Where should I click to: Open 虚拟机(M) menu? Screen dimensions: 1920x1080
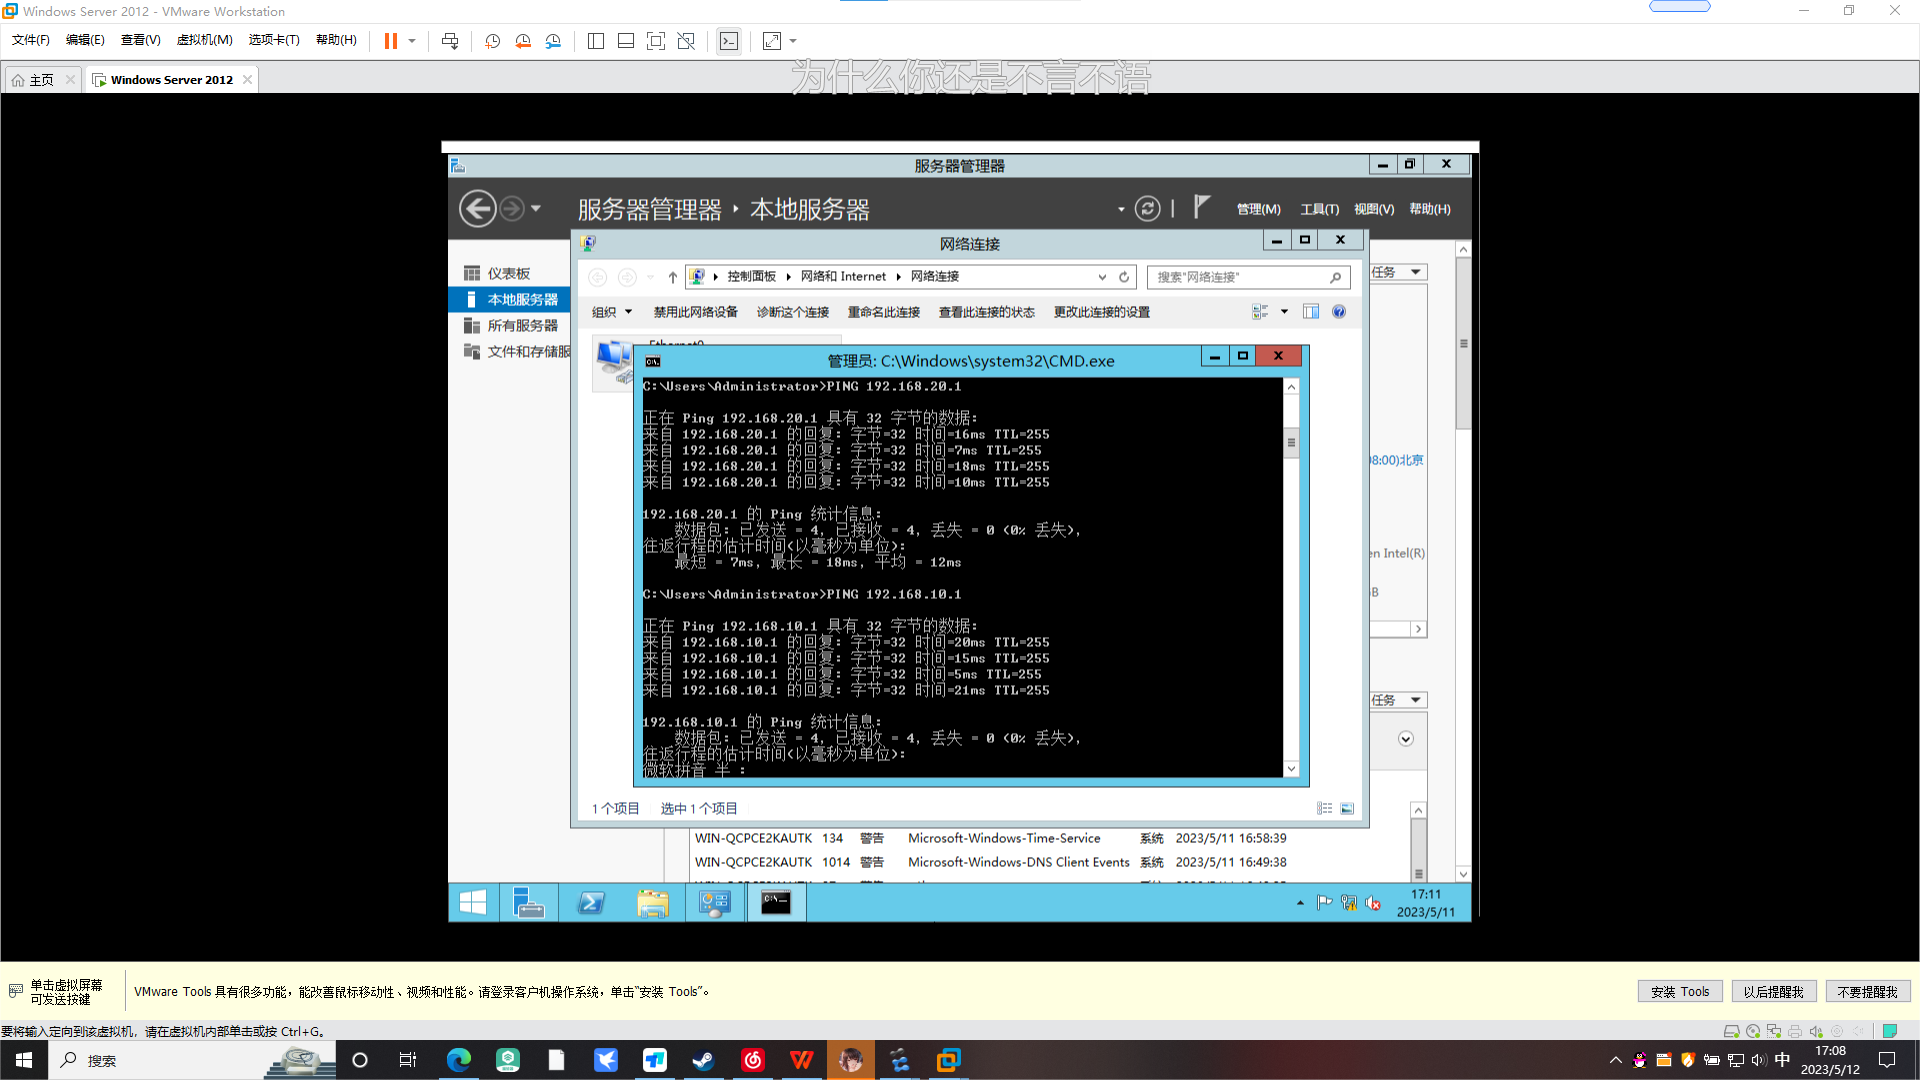click(204, 40)
